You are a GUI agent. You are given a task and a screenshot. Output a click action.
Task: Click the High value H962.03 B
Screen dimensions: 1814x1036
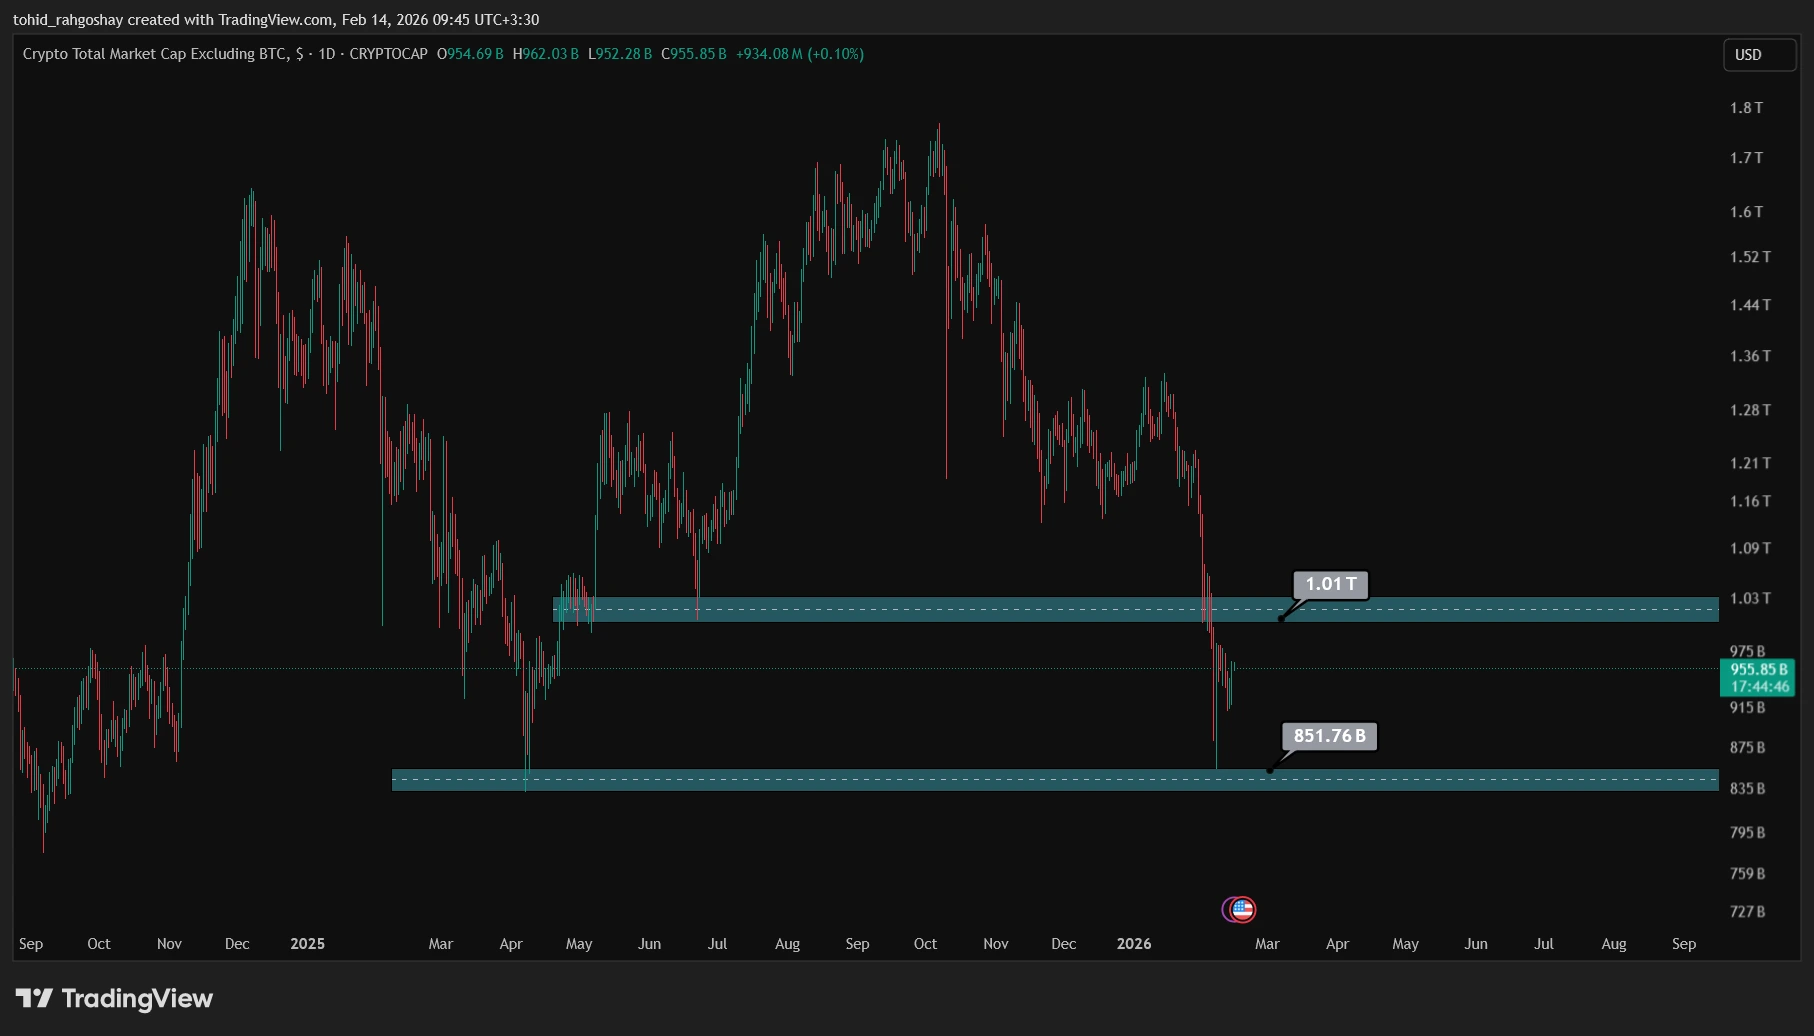[546, 54]
